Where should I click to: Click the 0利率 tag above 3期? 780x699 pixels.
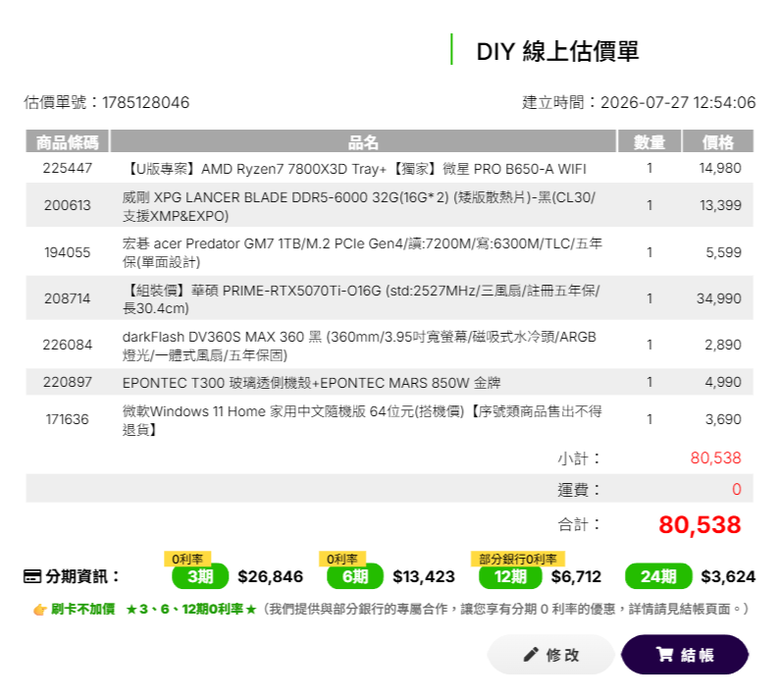pyautogui.click(x=188, y=559)
